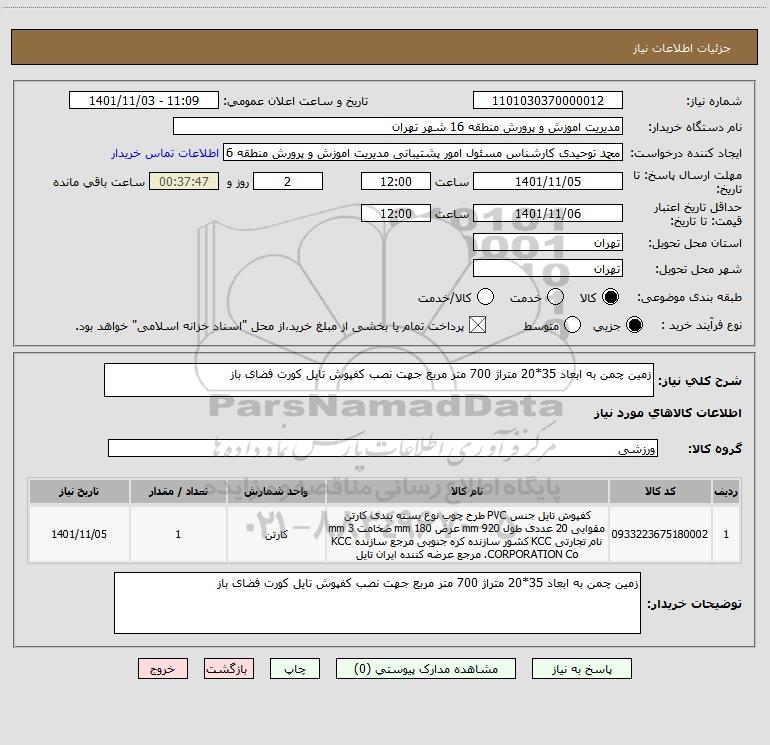The image size is (770, 745).
Task: Click the response deadline time 12:00 field
Action: 396,181
